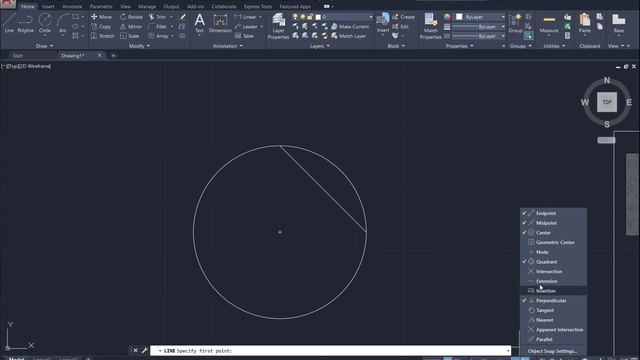
Task: Click the Paste clipboard tool
Action: pos(584,23)
